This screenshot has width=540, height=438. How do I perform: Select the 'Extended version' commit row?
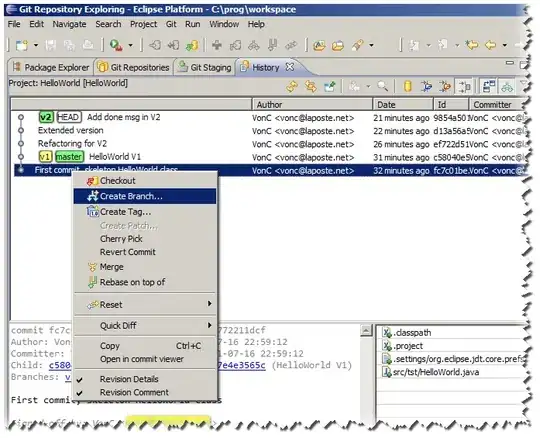[269, 131]
